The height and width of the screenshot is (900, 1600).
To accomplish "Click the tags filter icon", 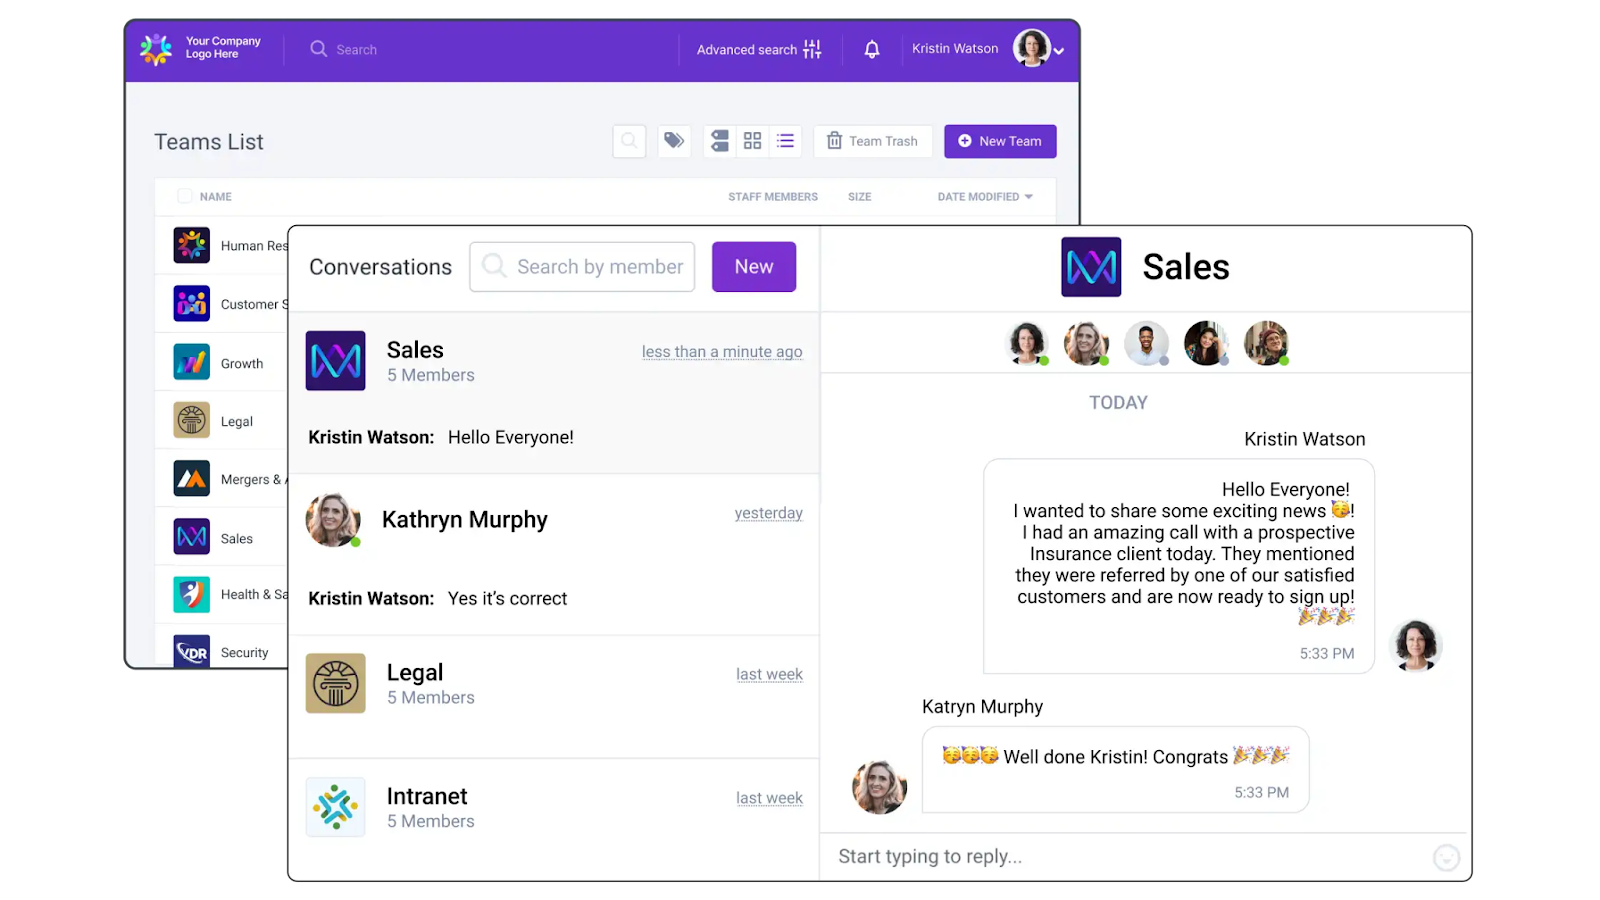I will click(673, 141).
